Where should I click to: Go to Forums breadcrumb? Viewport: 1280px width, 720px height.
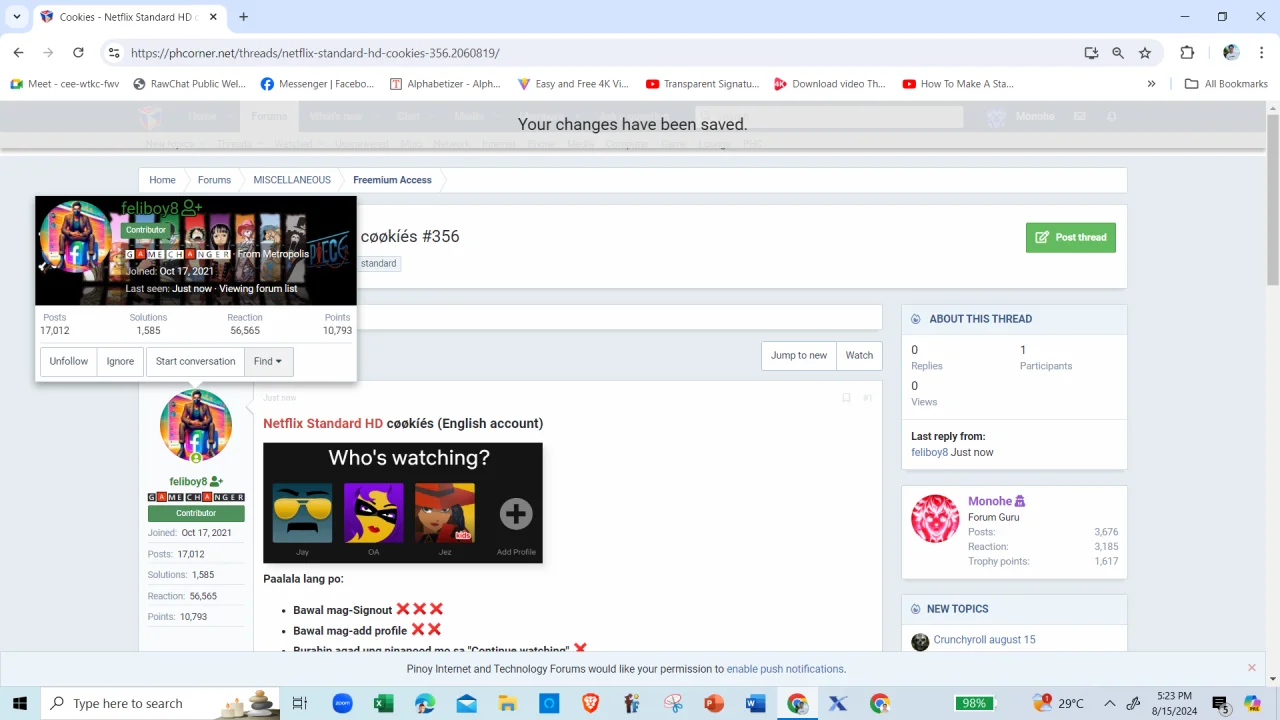(x=214, y=180)
